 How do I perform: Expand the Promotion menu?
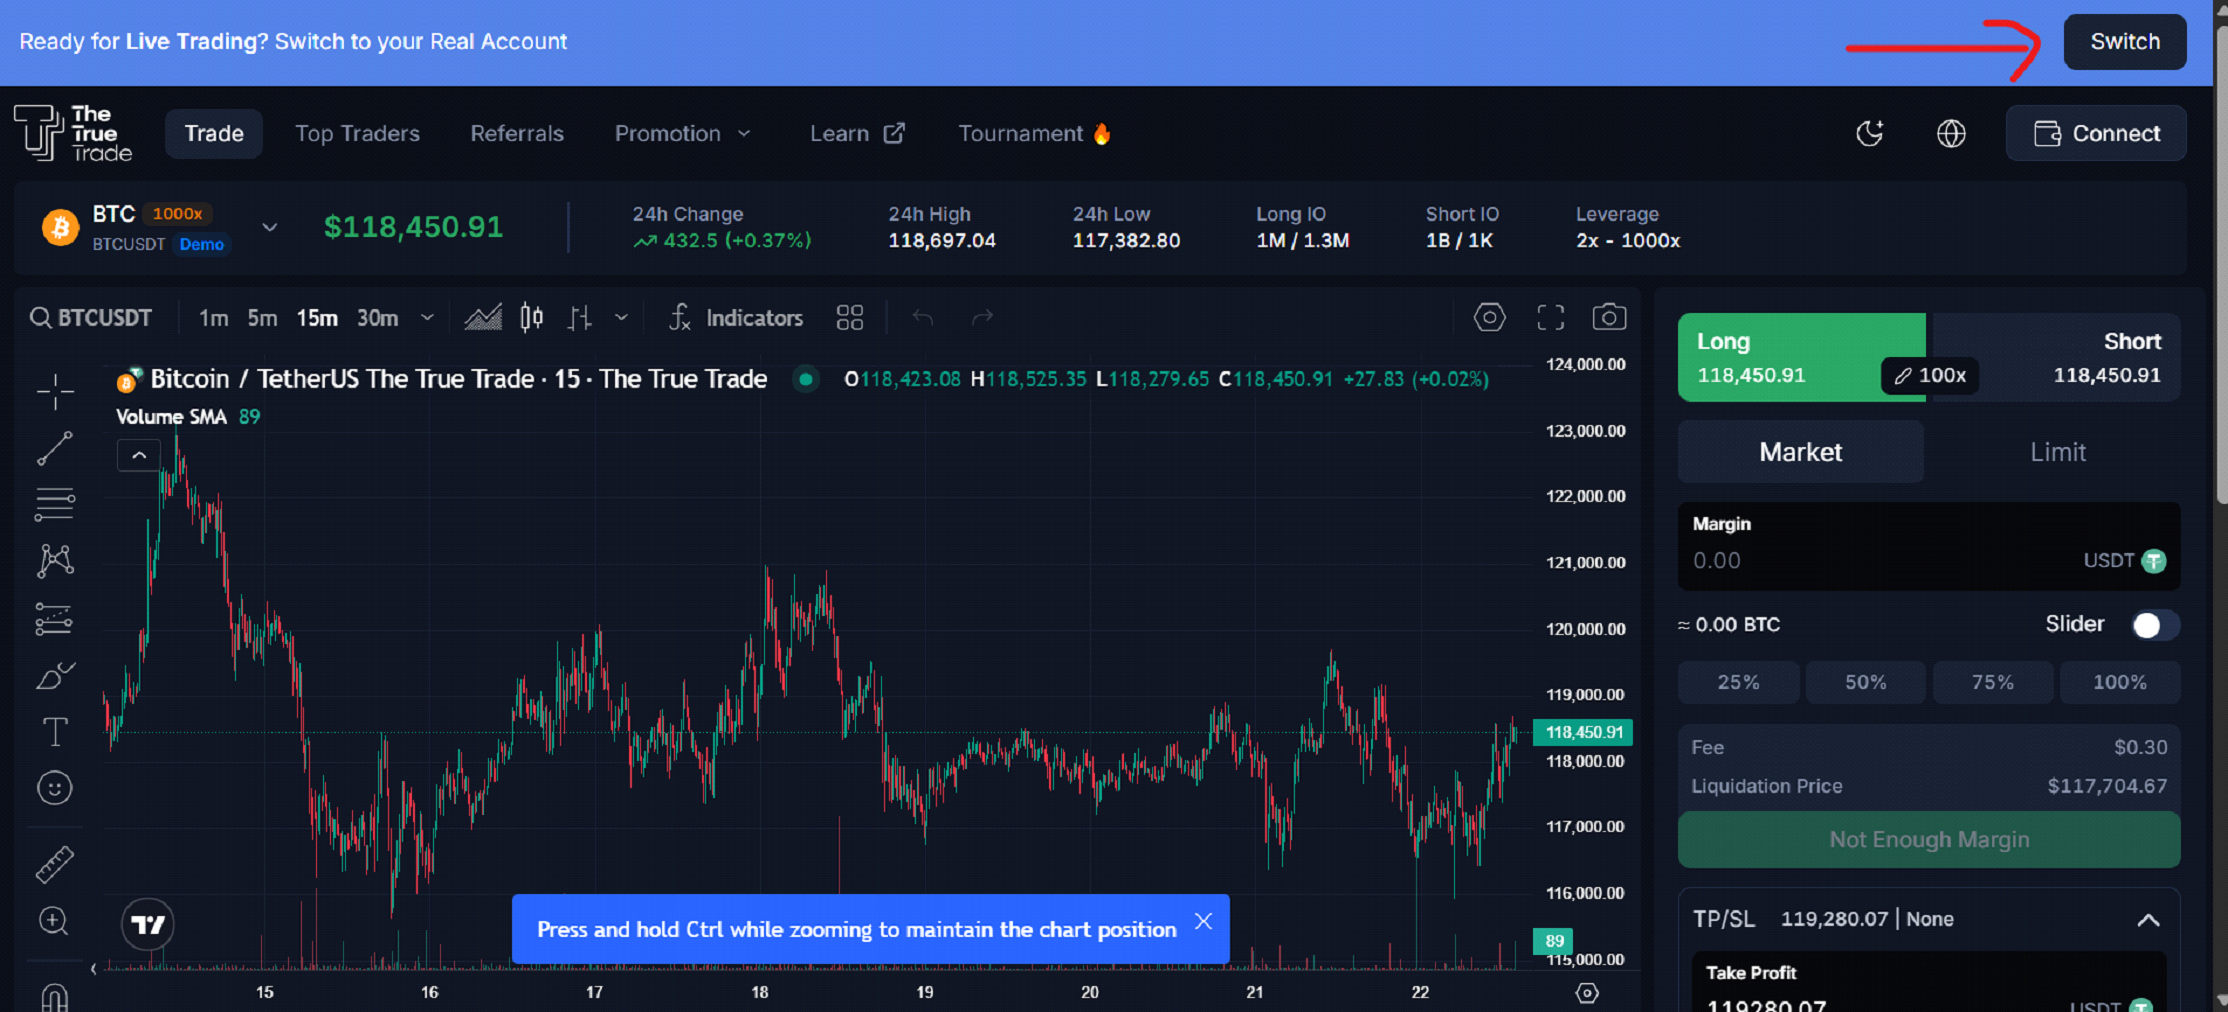[683, 133]
